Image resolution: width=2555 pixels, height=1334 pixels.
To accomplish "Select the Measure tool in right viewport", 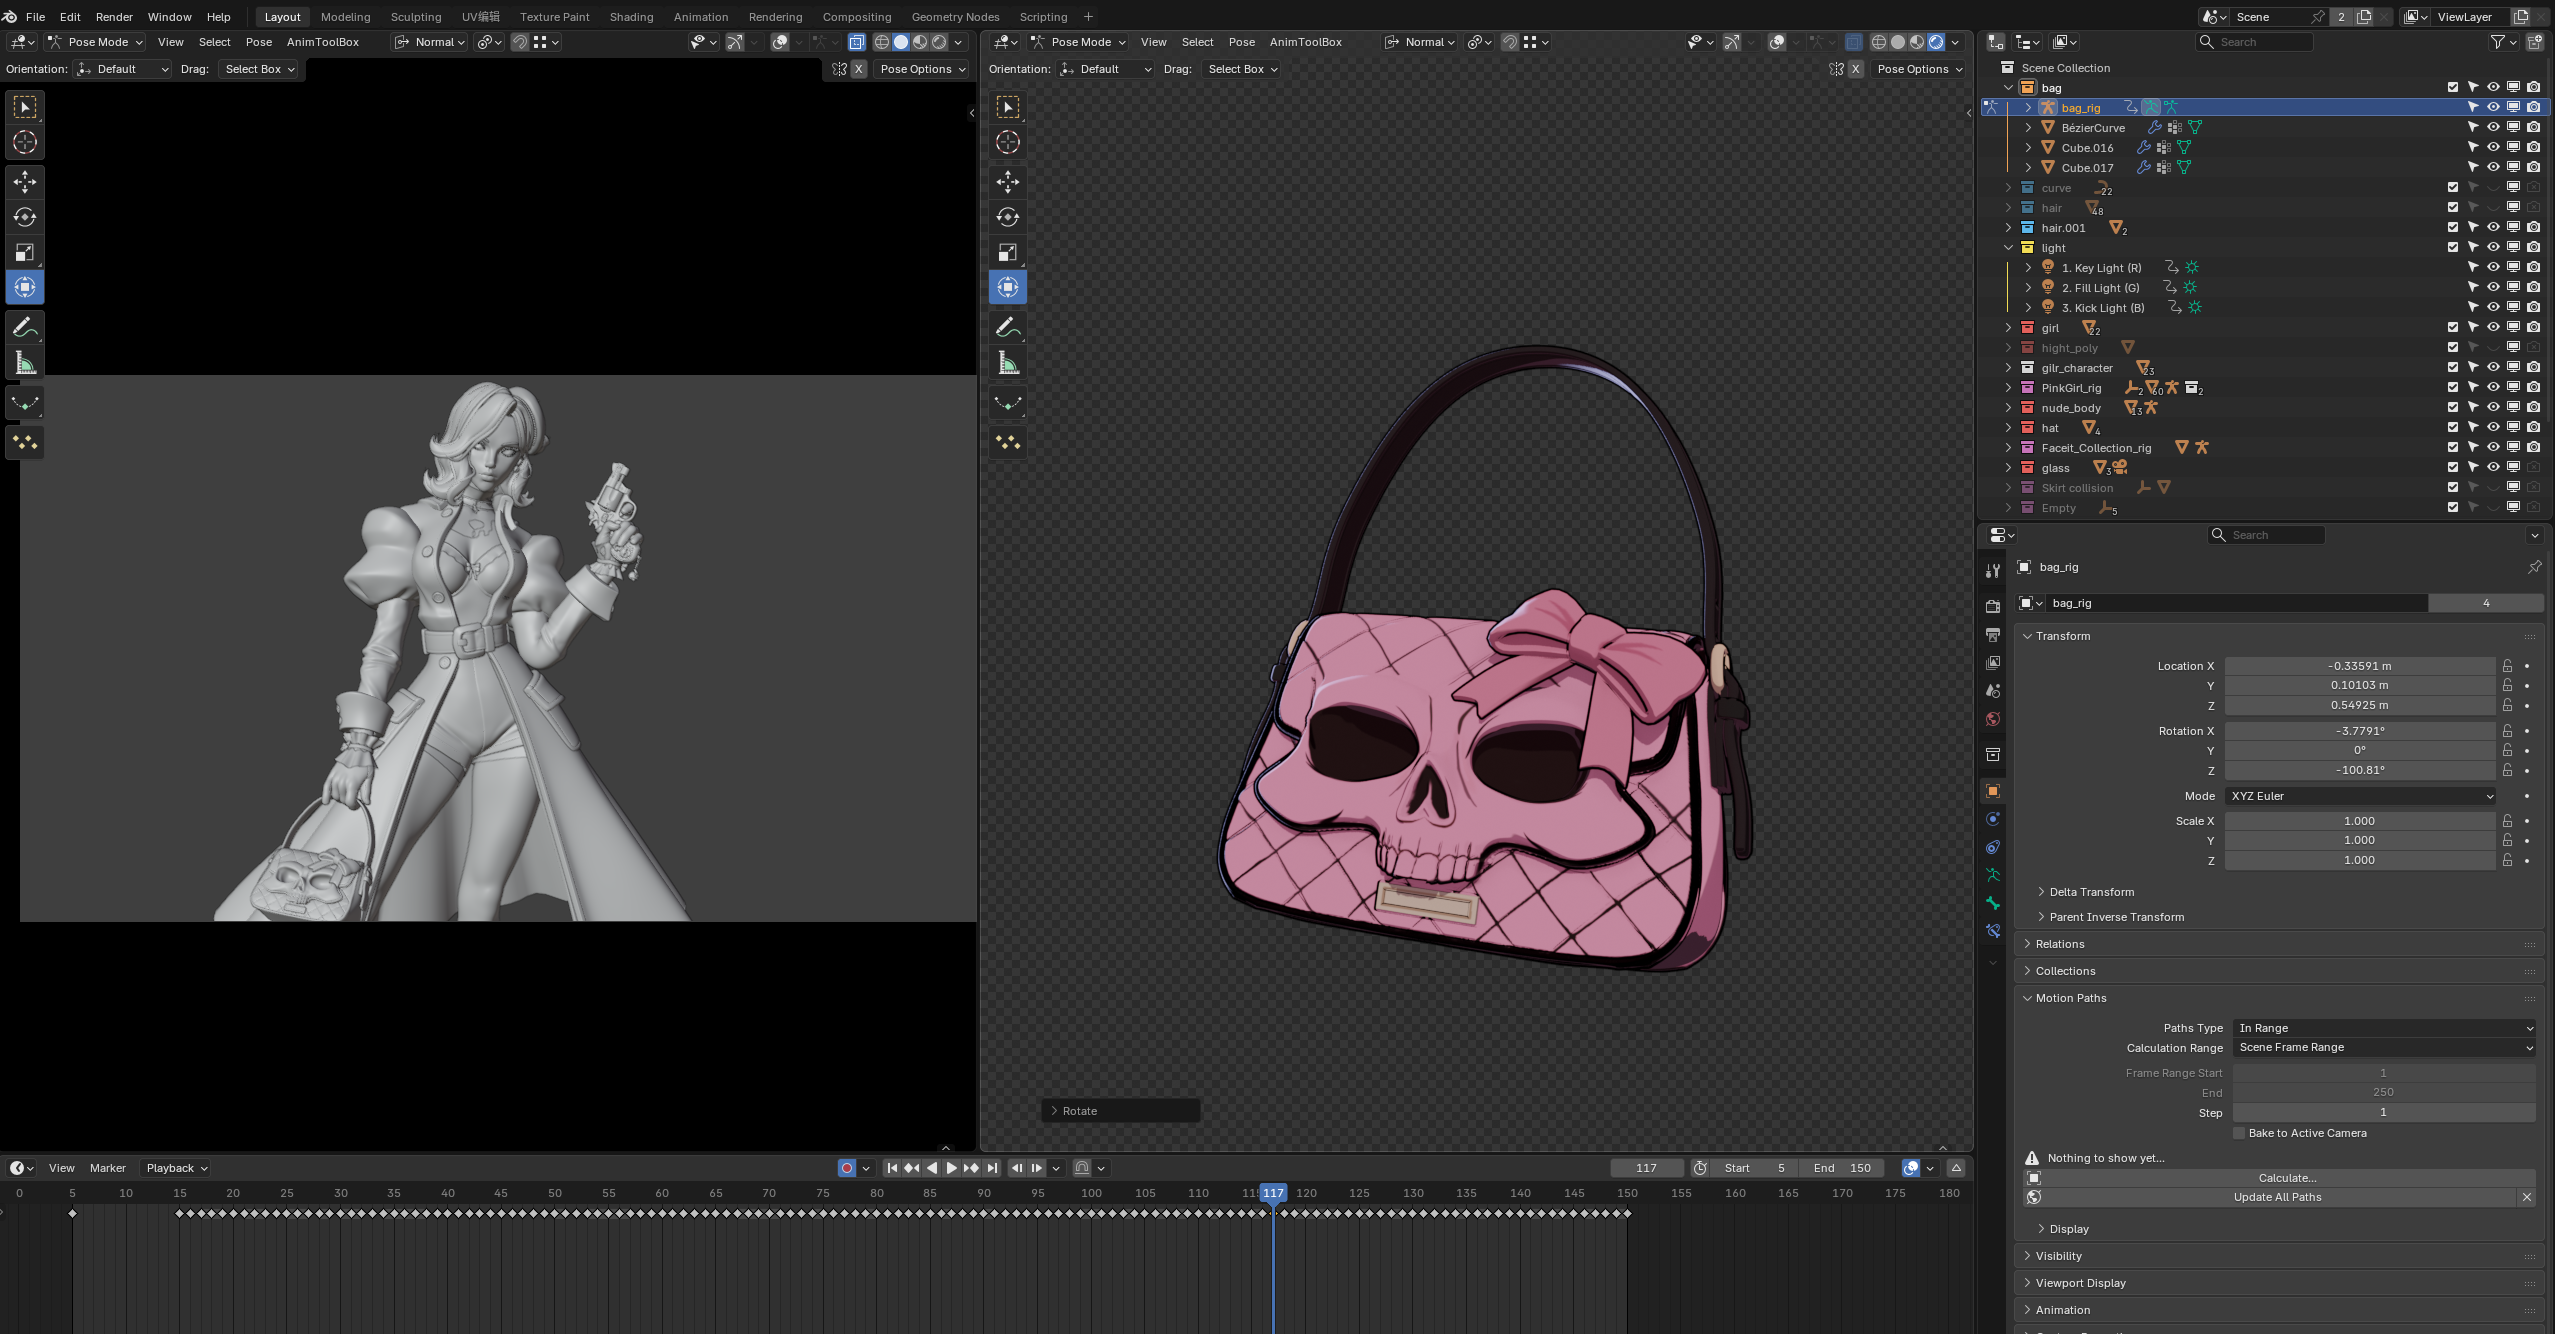I will tap(1008, 364).
